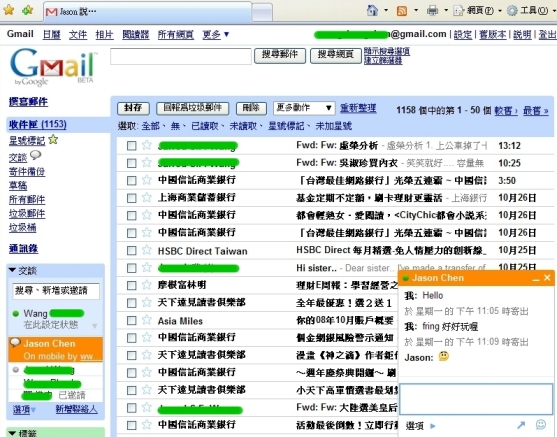Click the Tools (工具) gear icon

(x=512, y=11)
